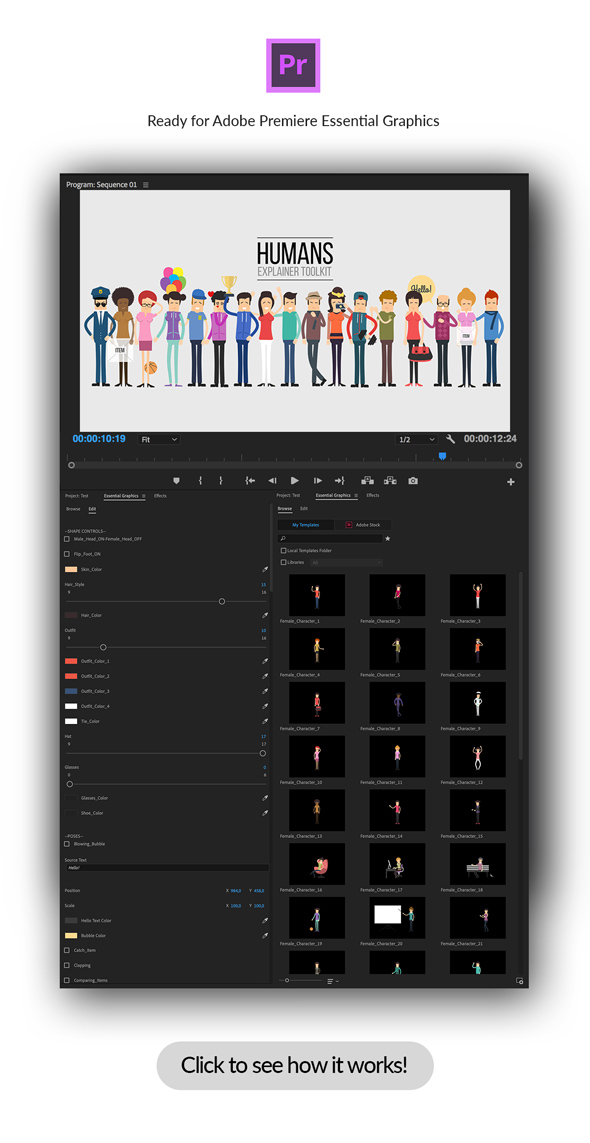Click the plus Button Editor icon
Image resolution: width=590 pixels, height=1143 pixels.
point(511,482)
